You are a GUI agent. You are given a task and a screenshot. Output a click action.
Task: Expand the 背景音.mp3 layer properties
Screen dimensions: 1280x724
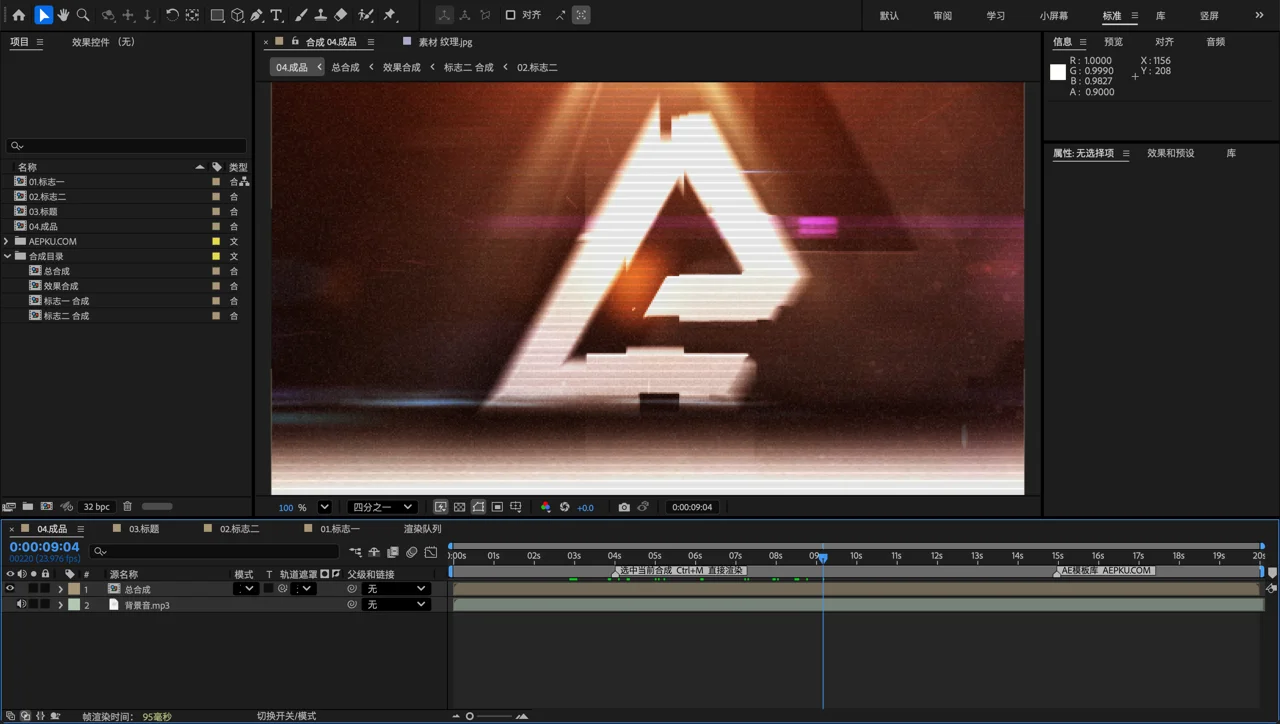(x=60, y=605)
